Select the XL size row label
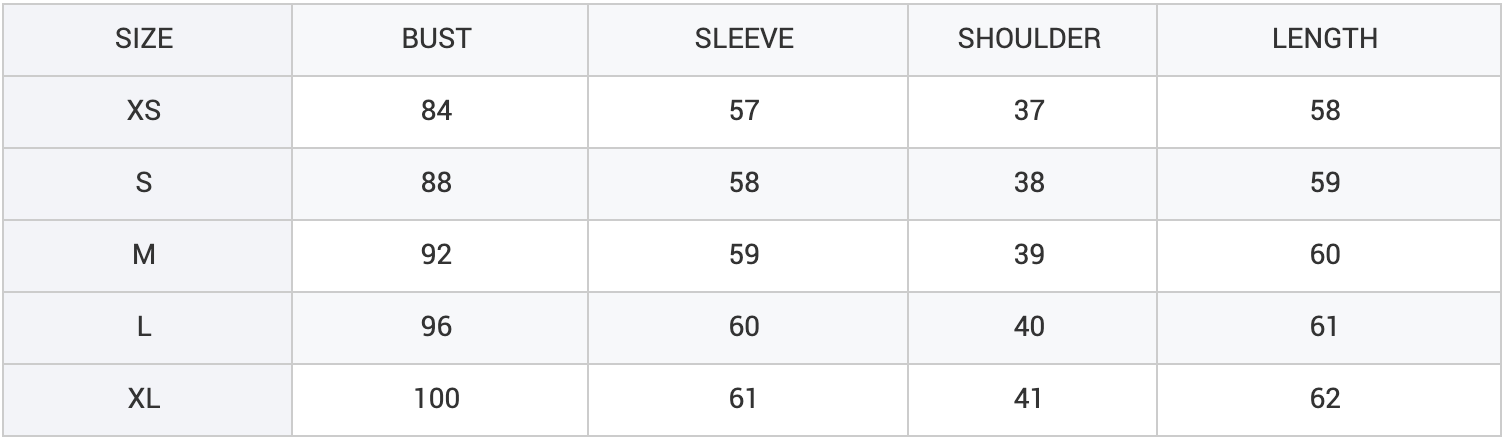Image resolution: width=1504 pixels, height=444 pixels. click(145, 399)
